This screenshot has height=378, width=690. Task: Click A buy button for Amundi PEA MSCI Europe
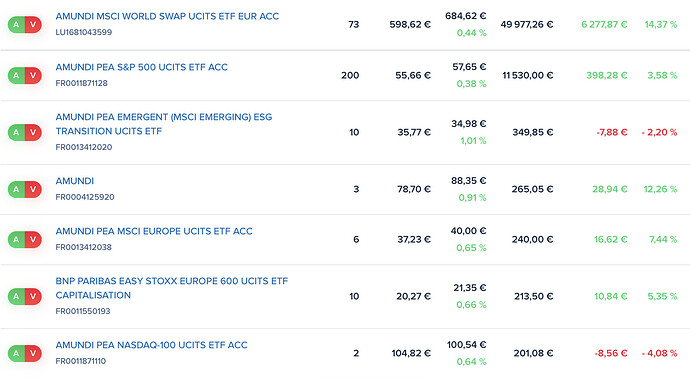coord(16,239)
